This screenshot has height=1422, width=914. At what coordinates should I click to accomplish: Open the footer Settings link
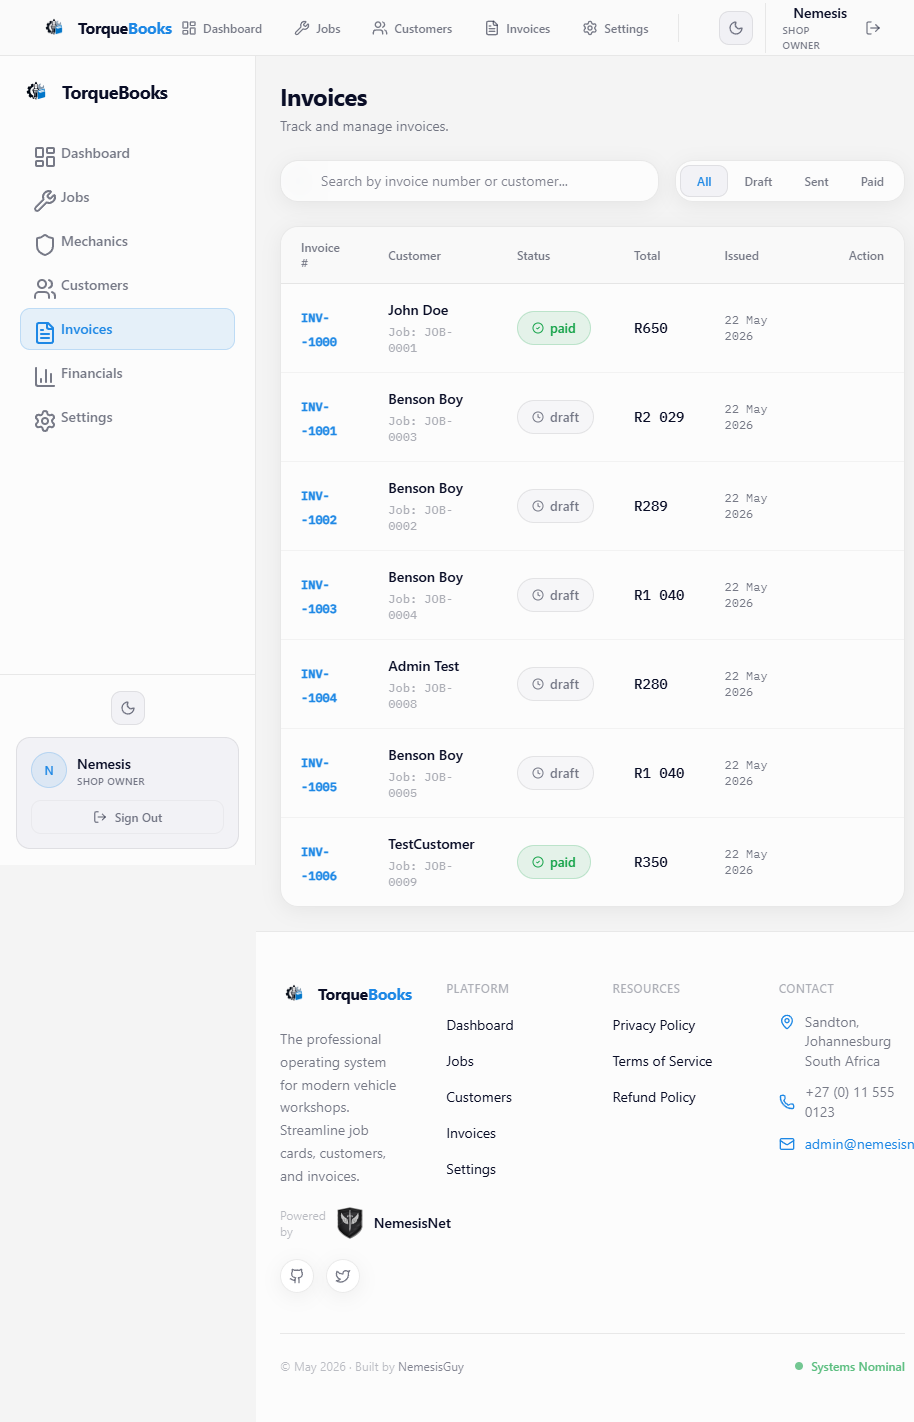click(471, 1169)
